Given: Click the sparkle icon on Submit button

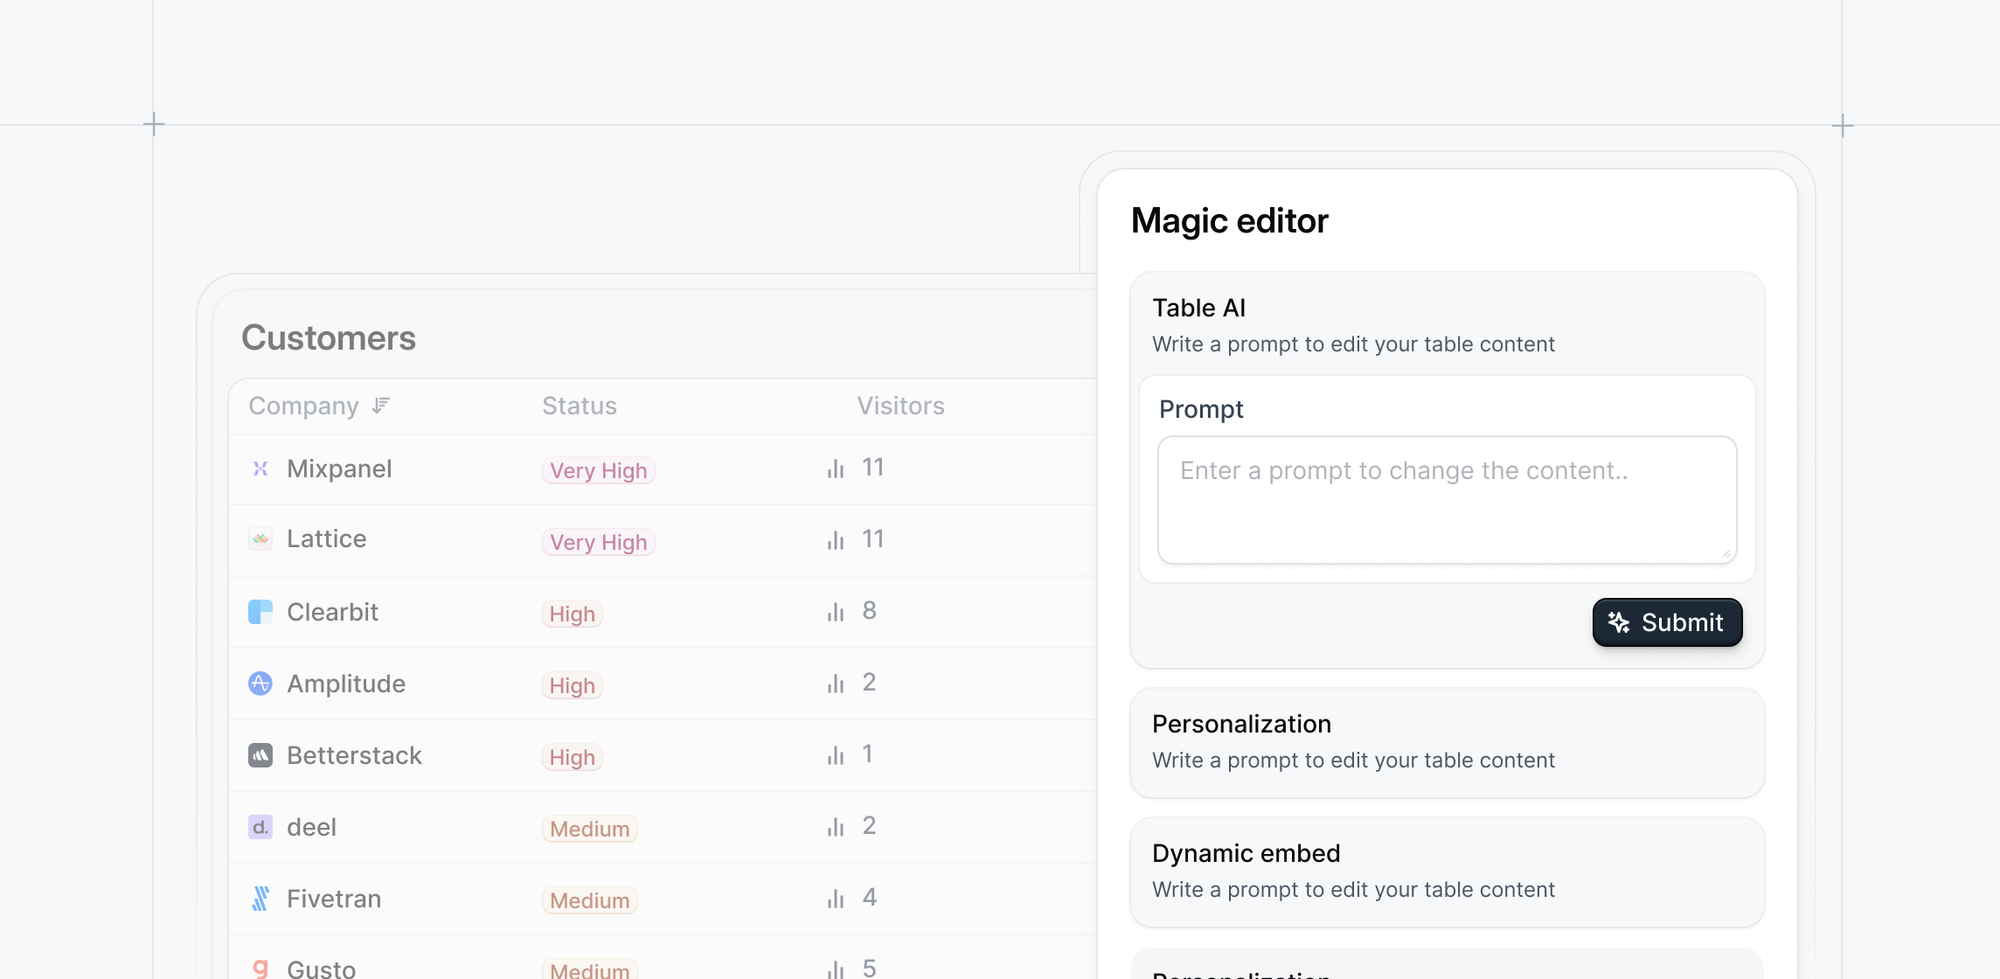Looking at the screenshot, I should pos(1619,622).
